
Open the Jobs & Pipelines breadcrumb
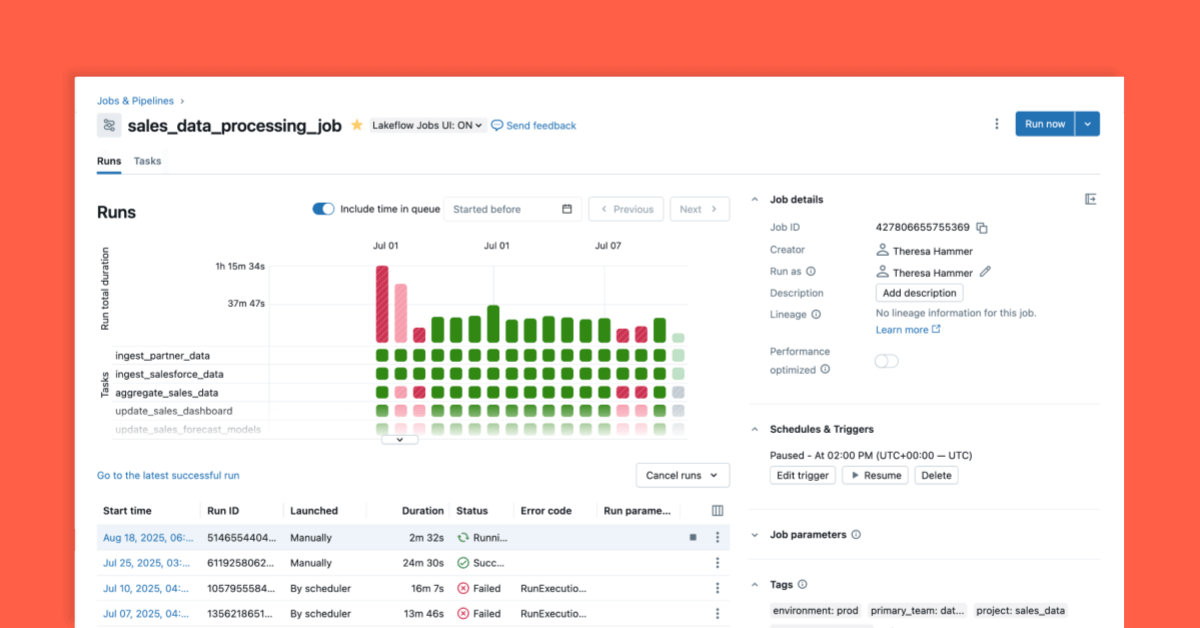pyautogui.click(x=135, y=101)
